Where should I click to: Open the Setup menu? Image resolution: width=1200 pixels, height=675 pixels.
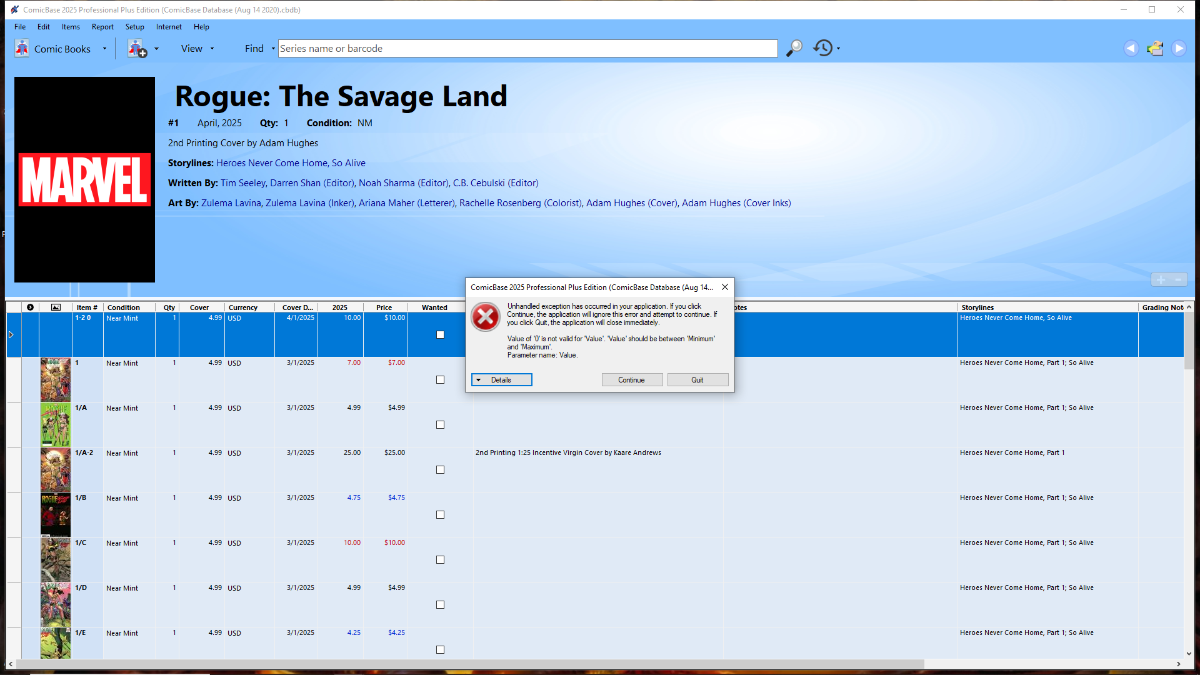135,27
